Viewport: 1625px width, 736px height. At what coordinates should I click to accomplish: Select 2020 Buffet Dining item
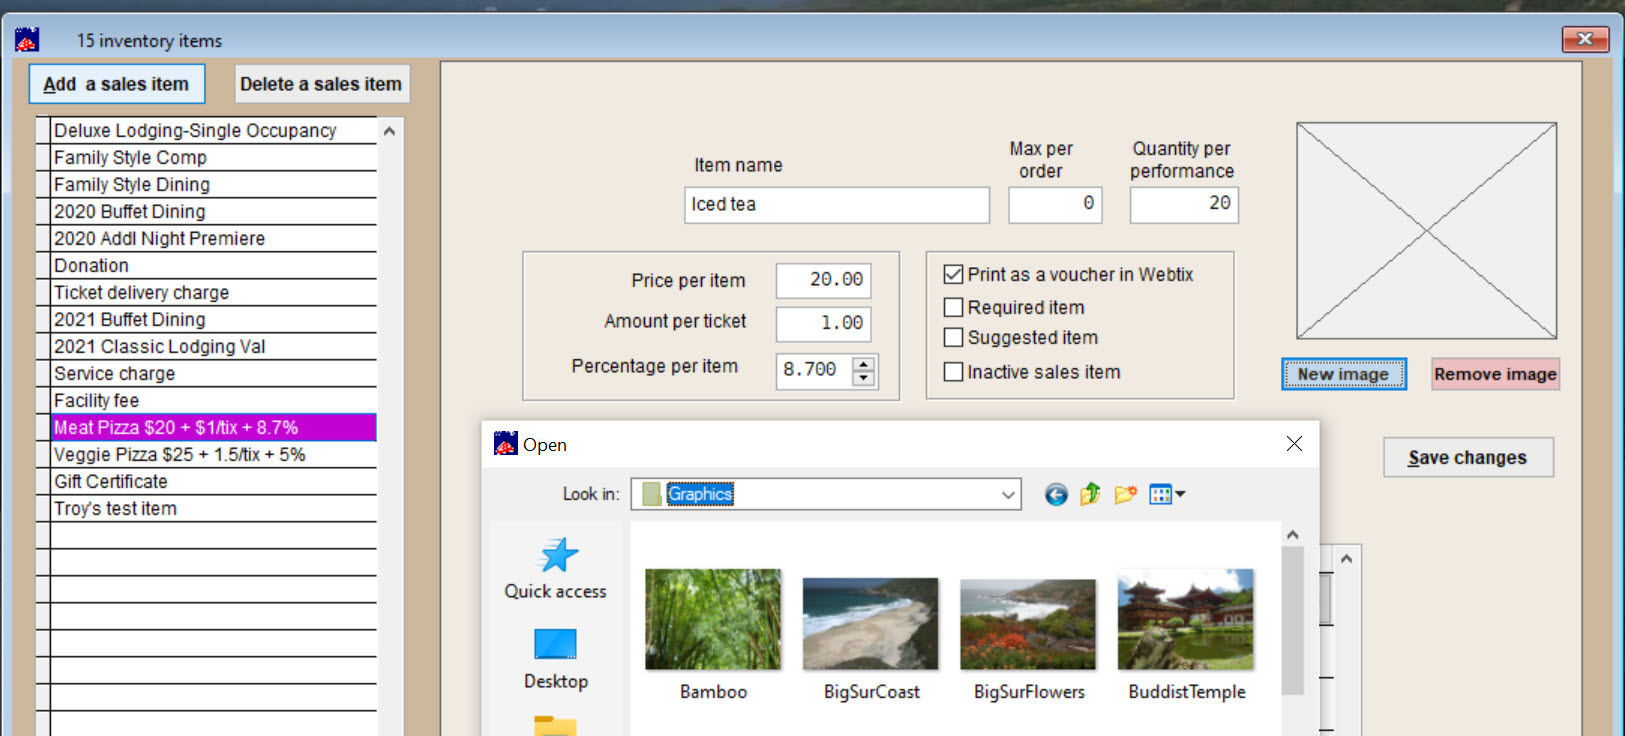(x=214, y=211)
